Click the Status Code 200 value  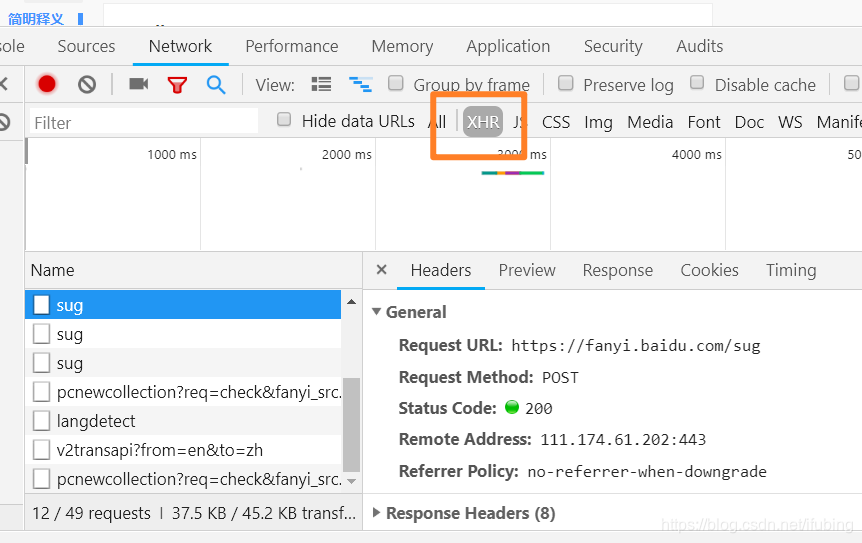coord(538,408)
